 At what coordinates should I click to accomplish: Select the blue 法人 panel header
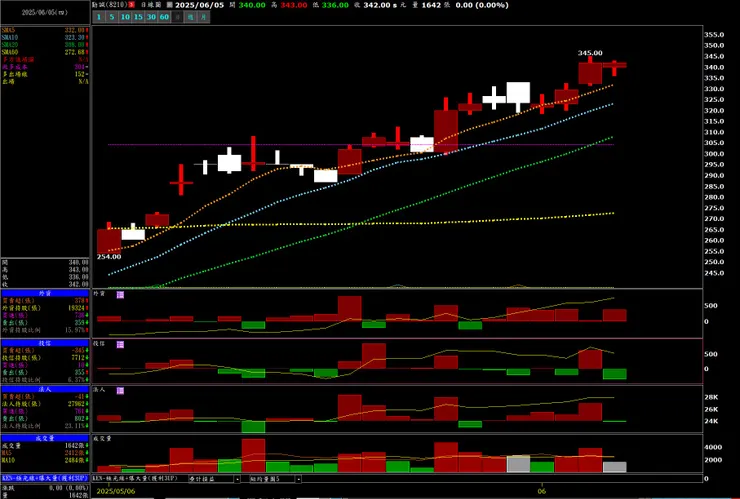[x=45, y=389]
